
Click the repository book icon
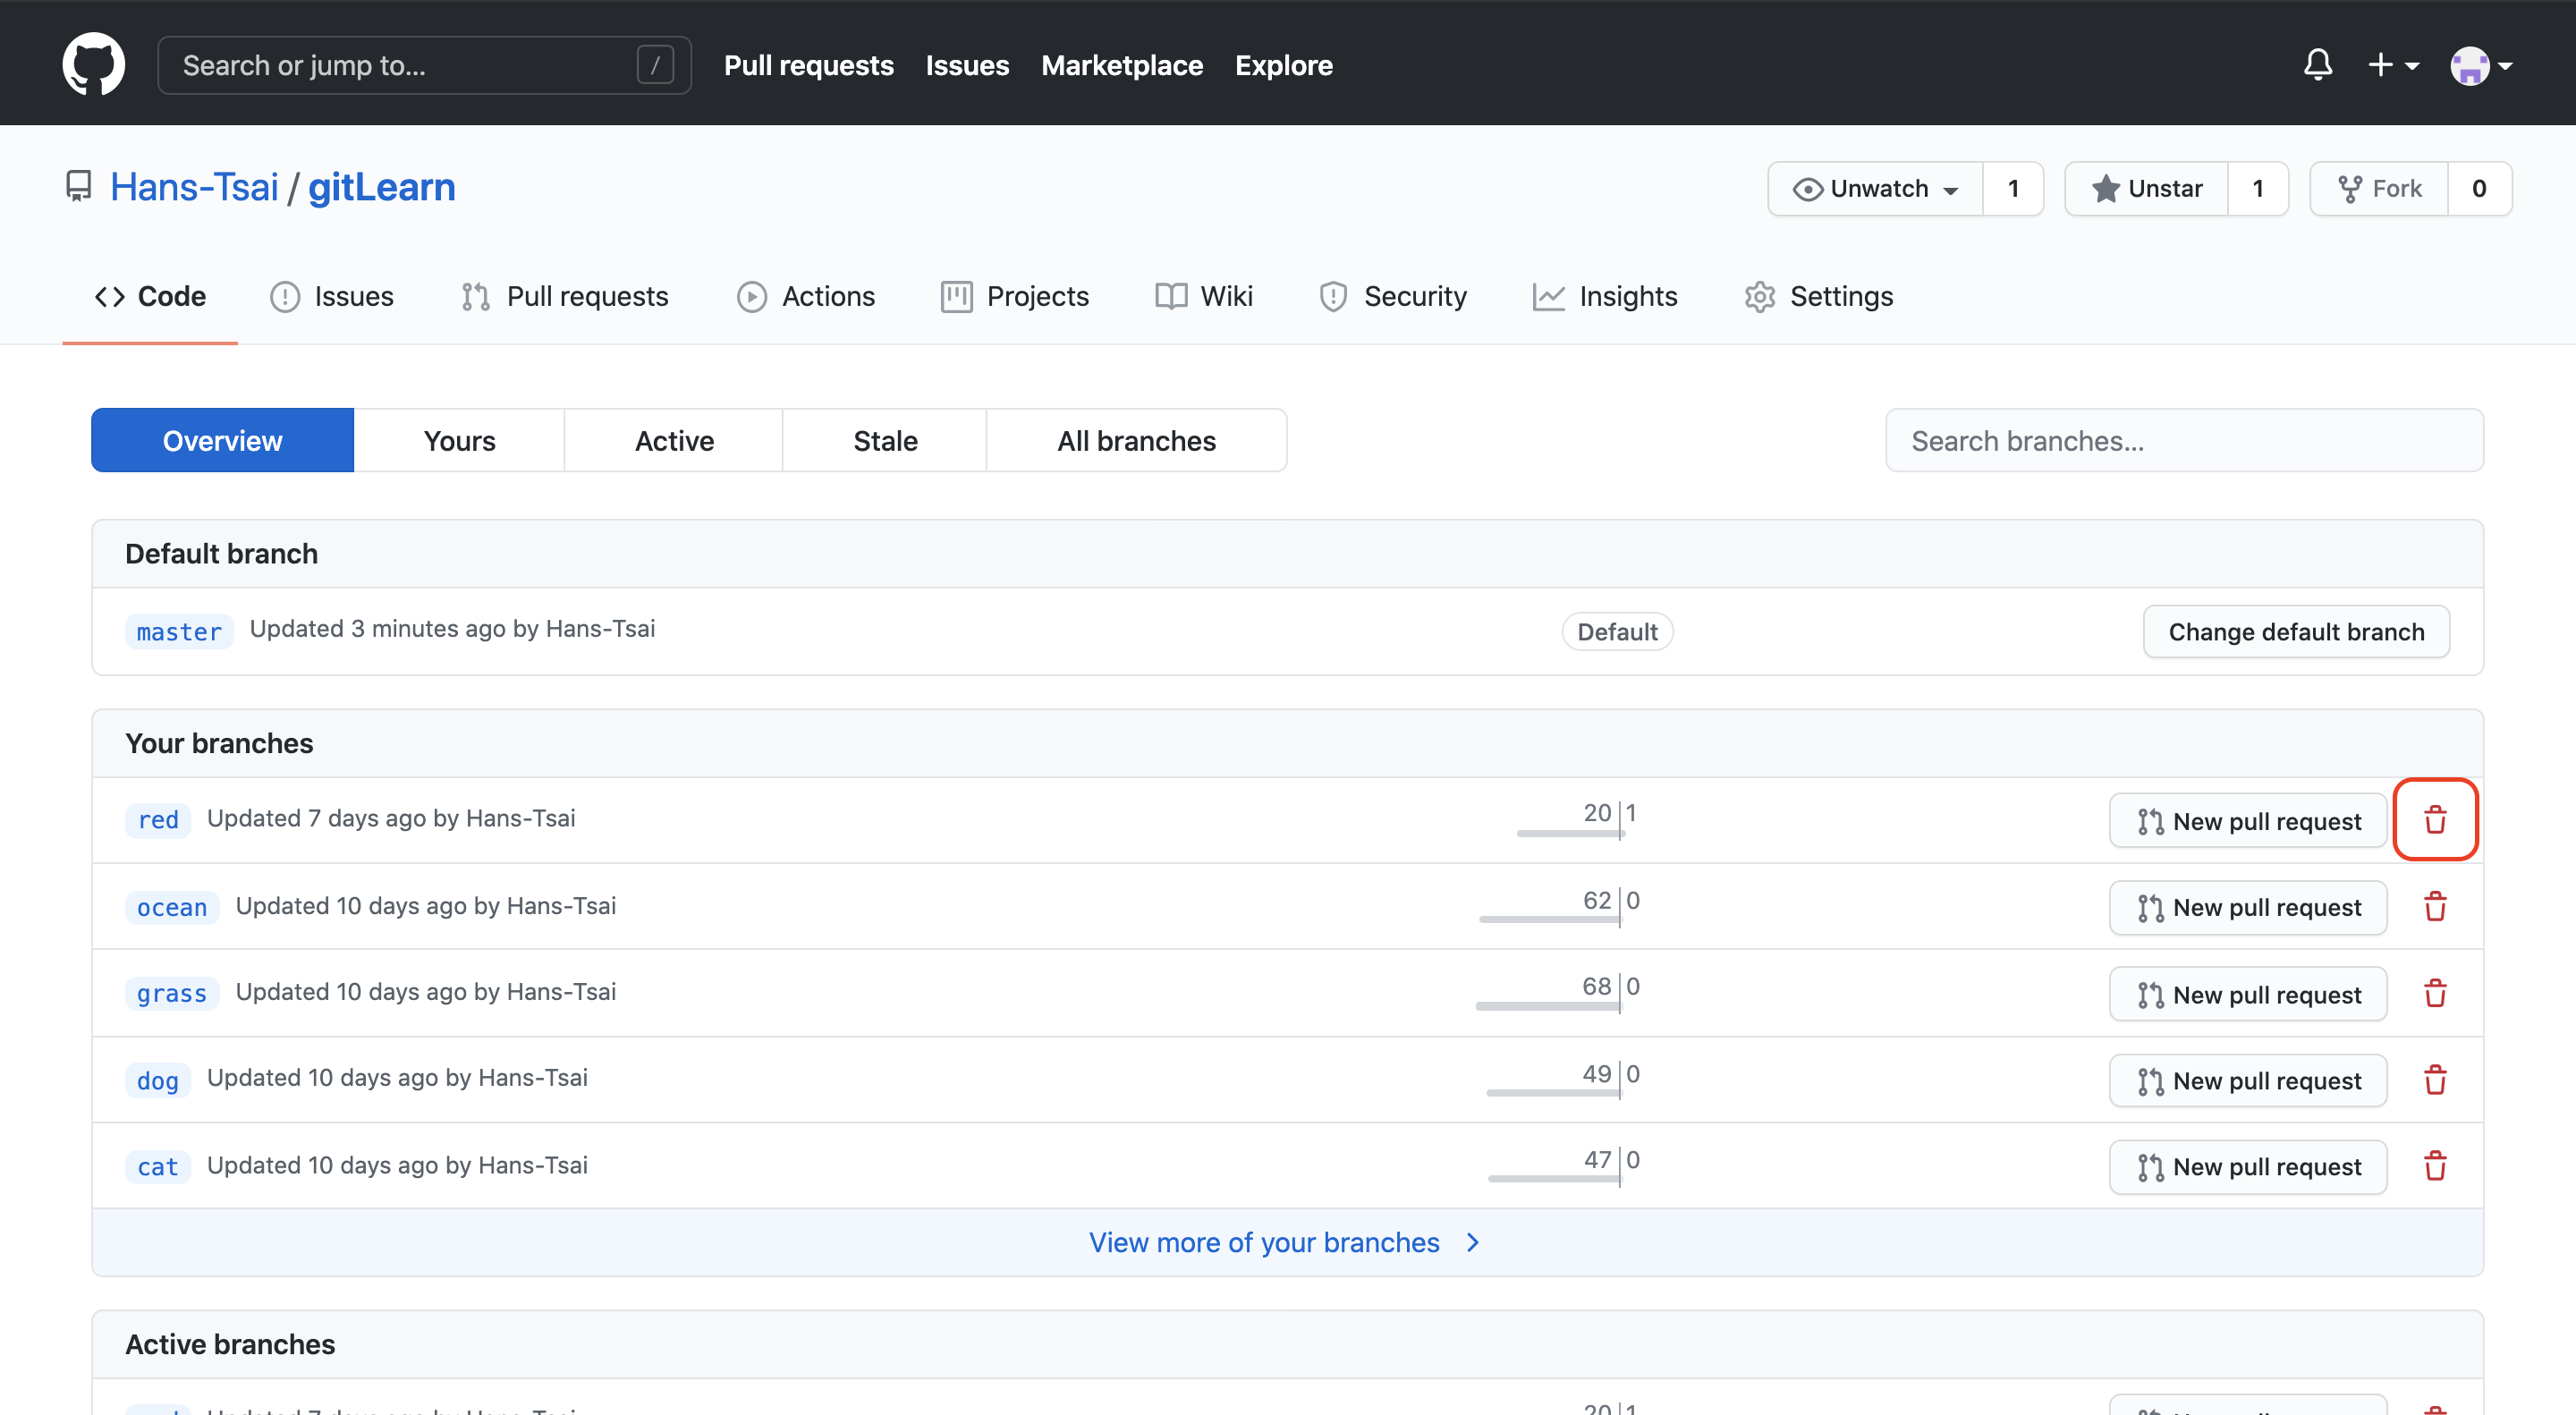coord(78,187)
